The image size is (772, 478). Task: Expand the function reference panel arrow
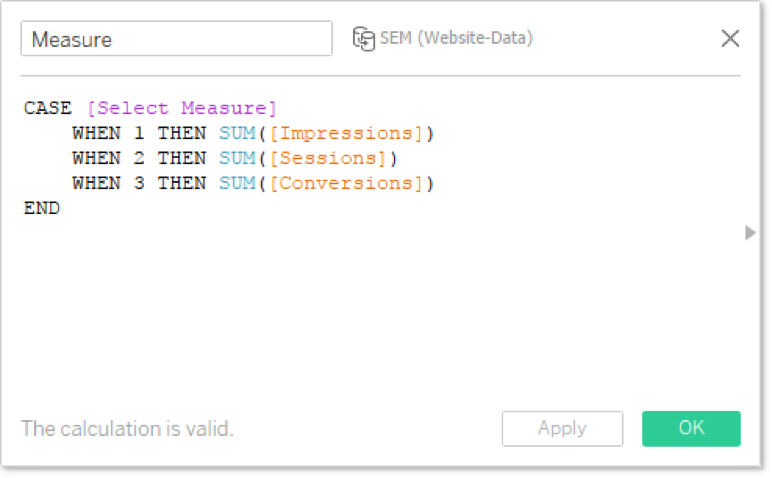pyautogui.click(x=750, y=233)
